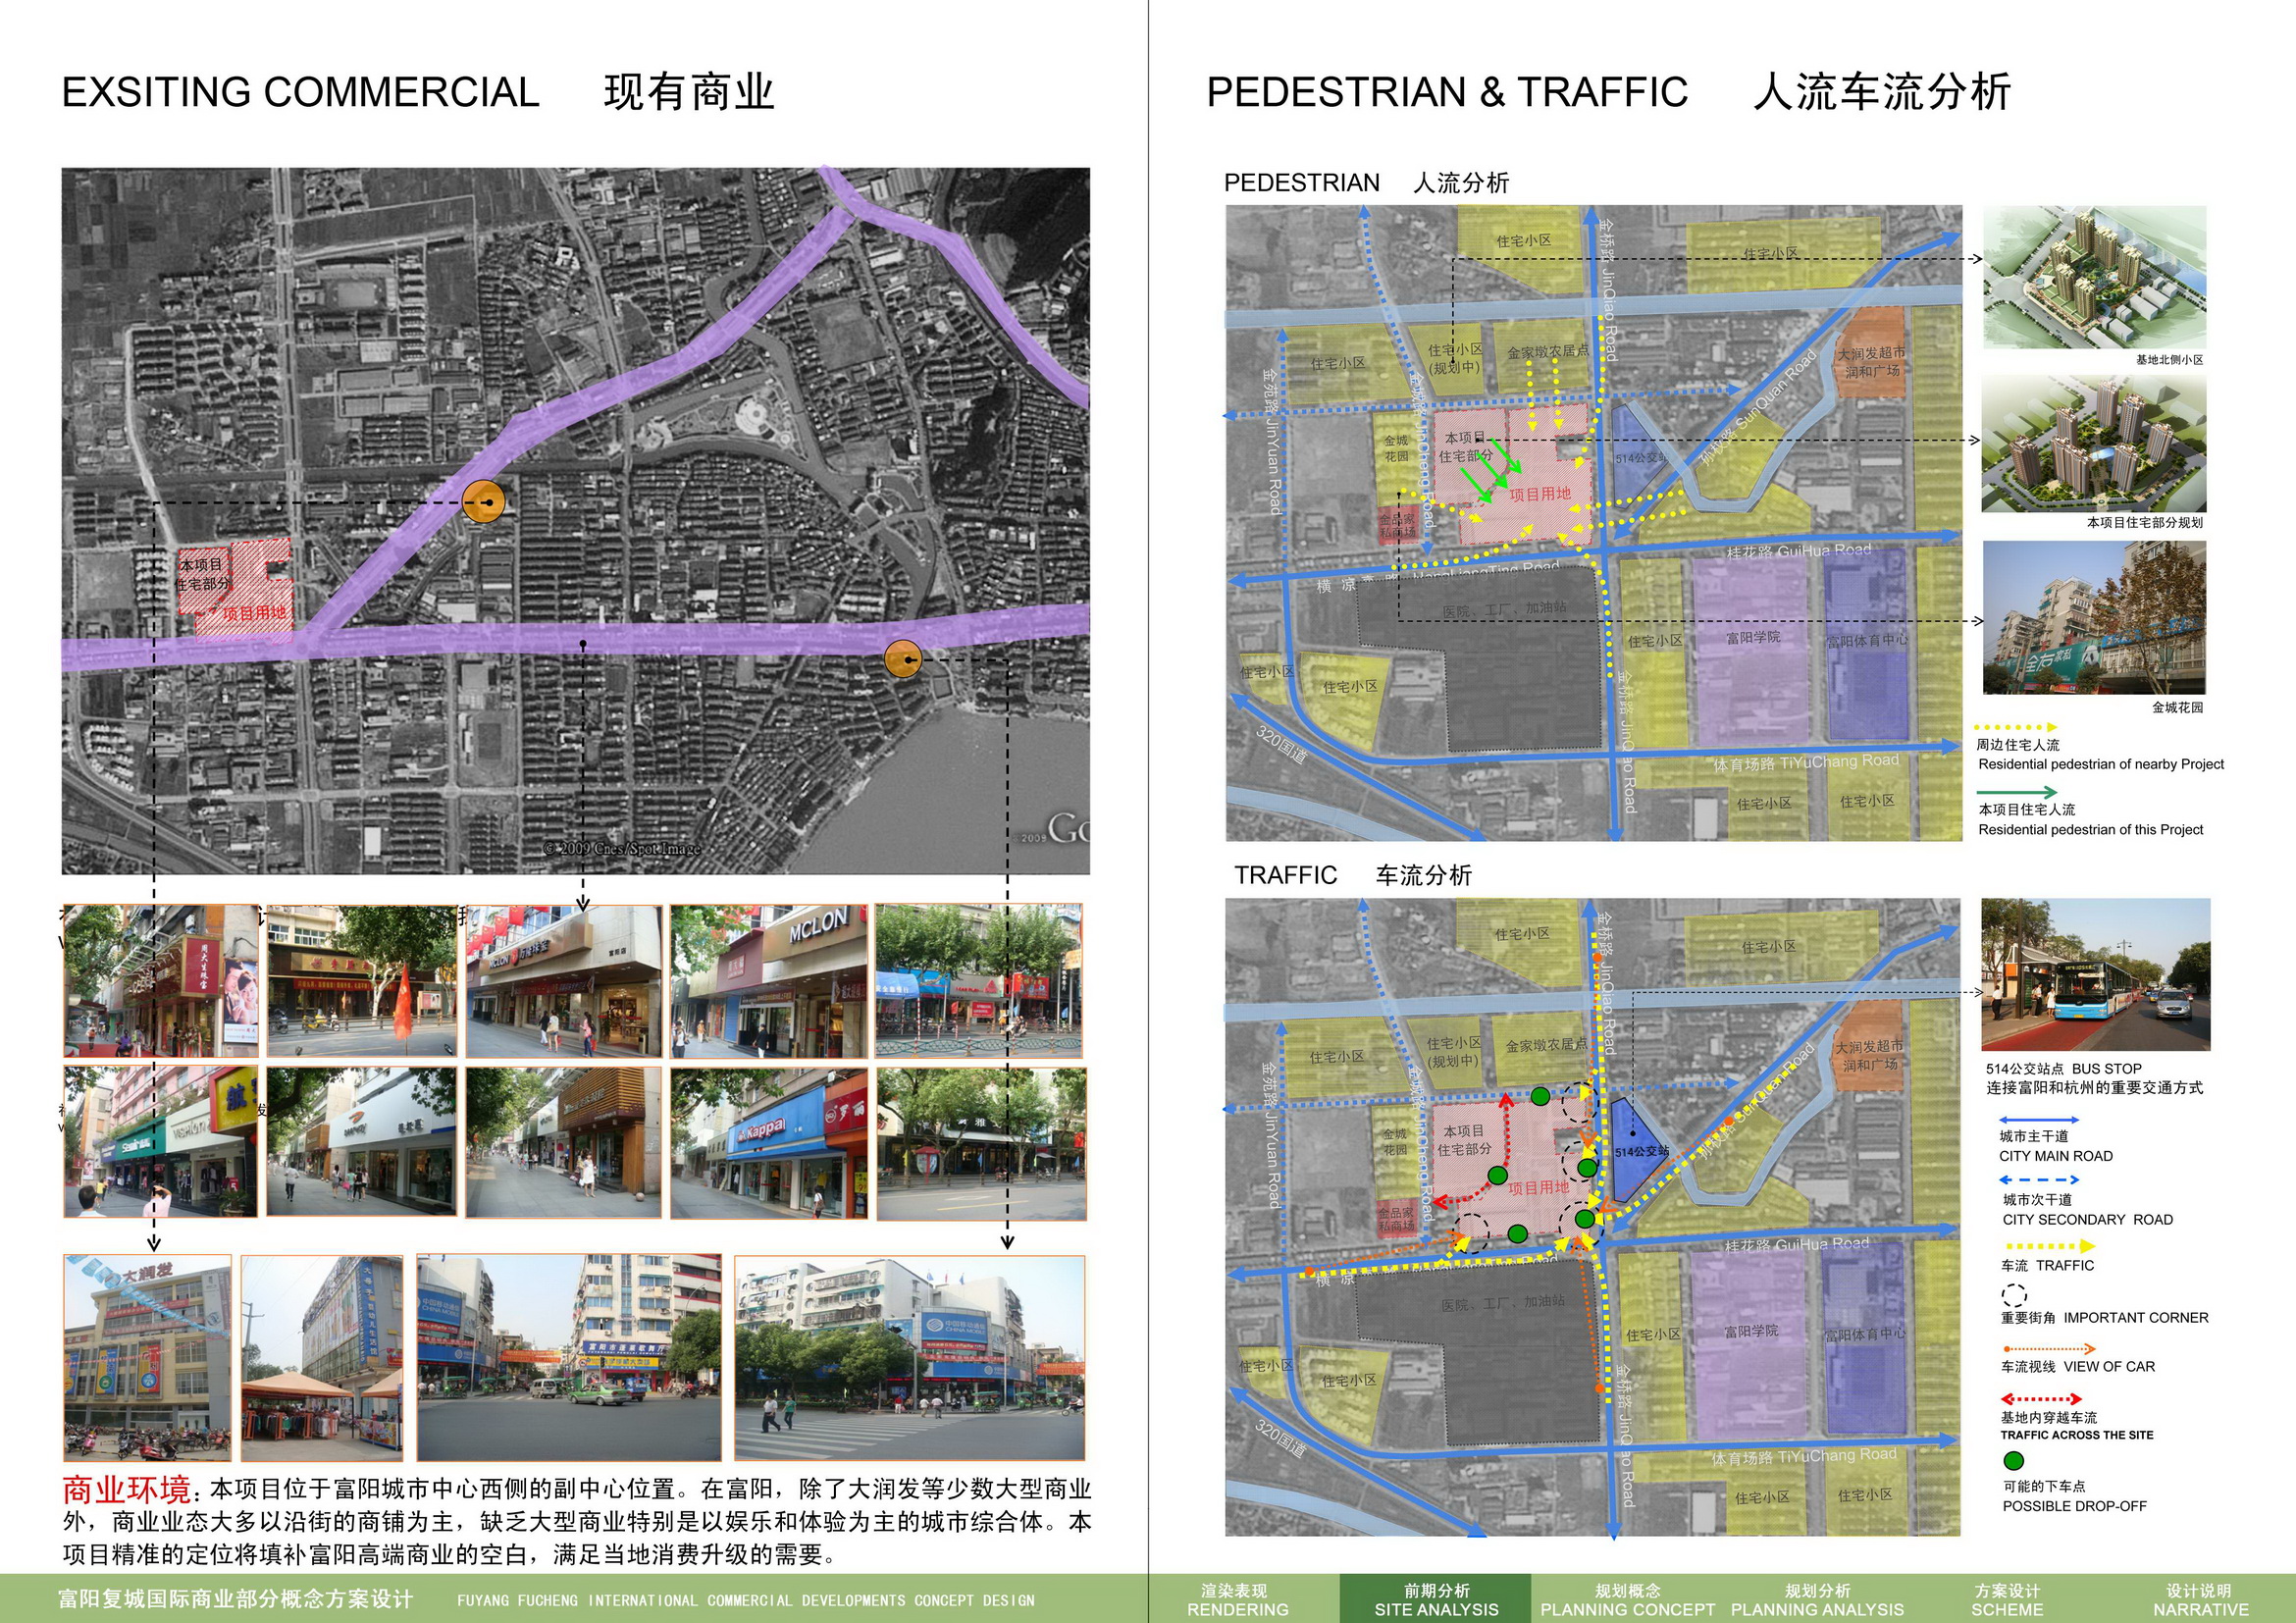The height and width of the screenshot is (1623, 2296).
Task: Click the PEDESTRIAN 人流分析 subheading
Action: click(1366, 183)
